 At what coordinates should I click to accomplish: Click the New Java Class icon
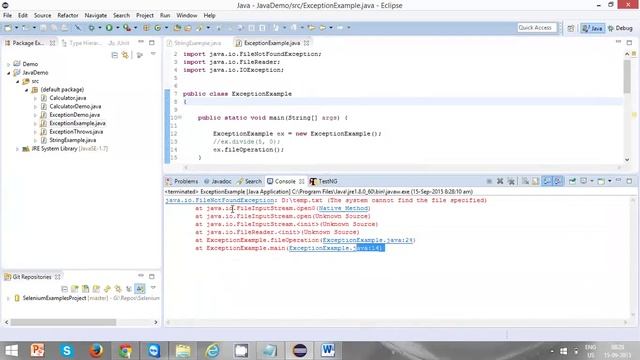tap(158, 28)
